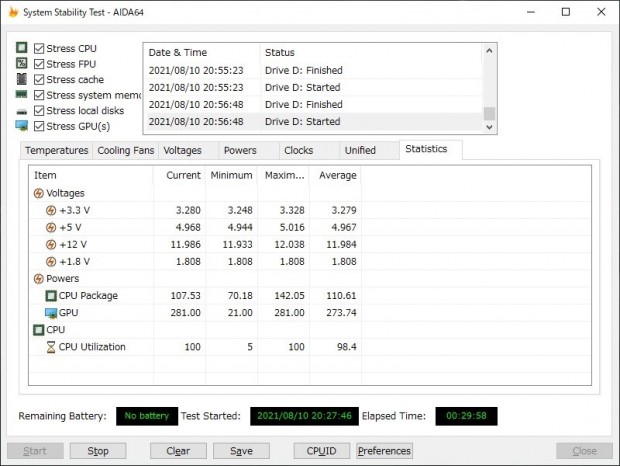Click the percent icon beside Stress FPU

(x=22, y=63)
